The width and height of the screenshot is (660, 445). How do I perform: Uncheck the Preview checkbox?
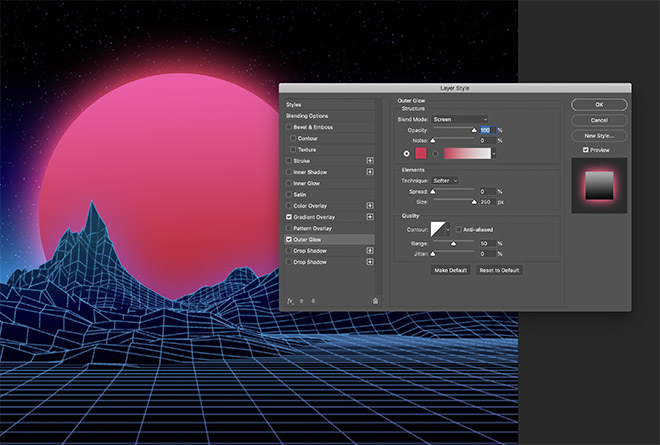586,150
